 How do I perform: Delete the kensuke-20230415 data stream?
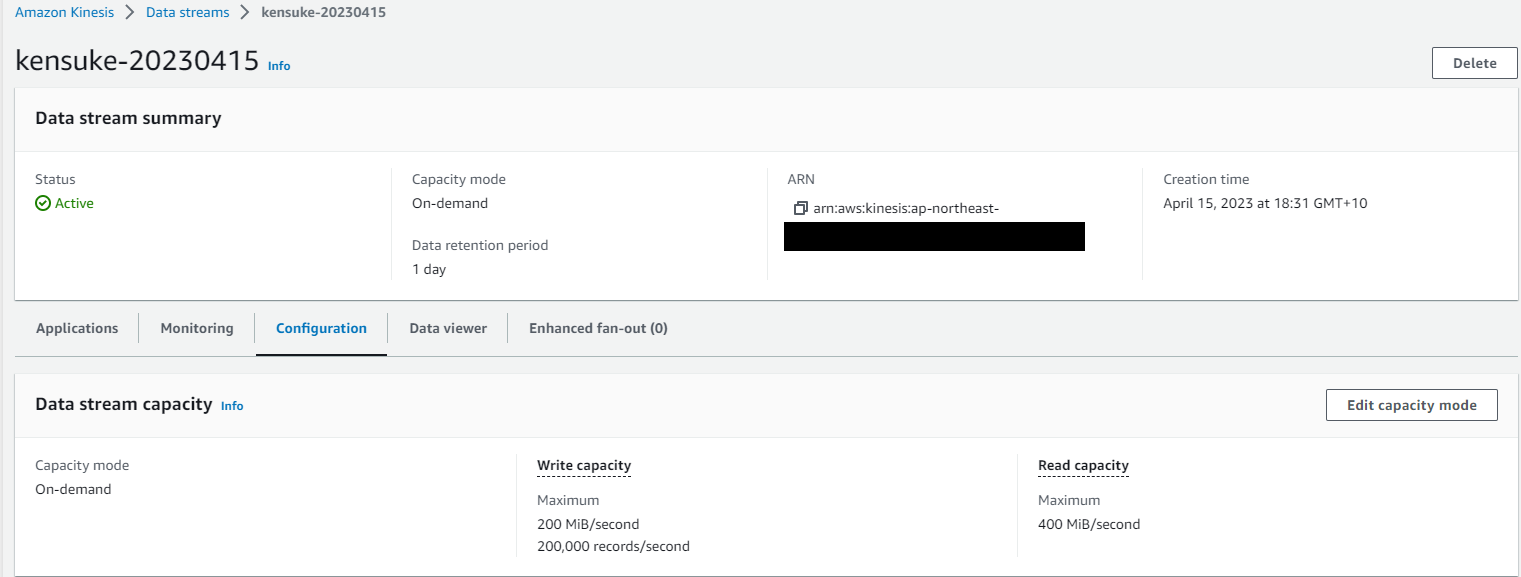[1474, 63]
